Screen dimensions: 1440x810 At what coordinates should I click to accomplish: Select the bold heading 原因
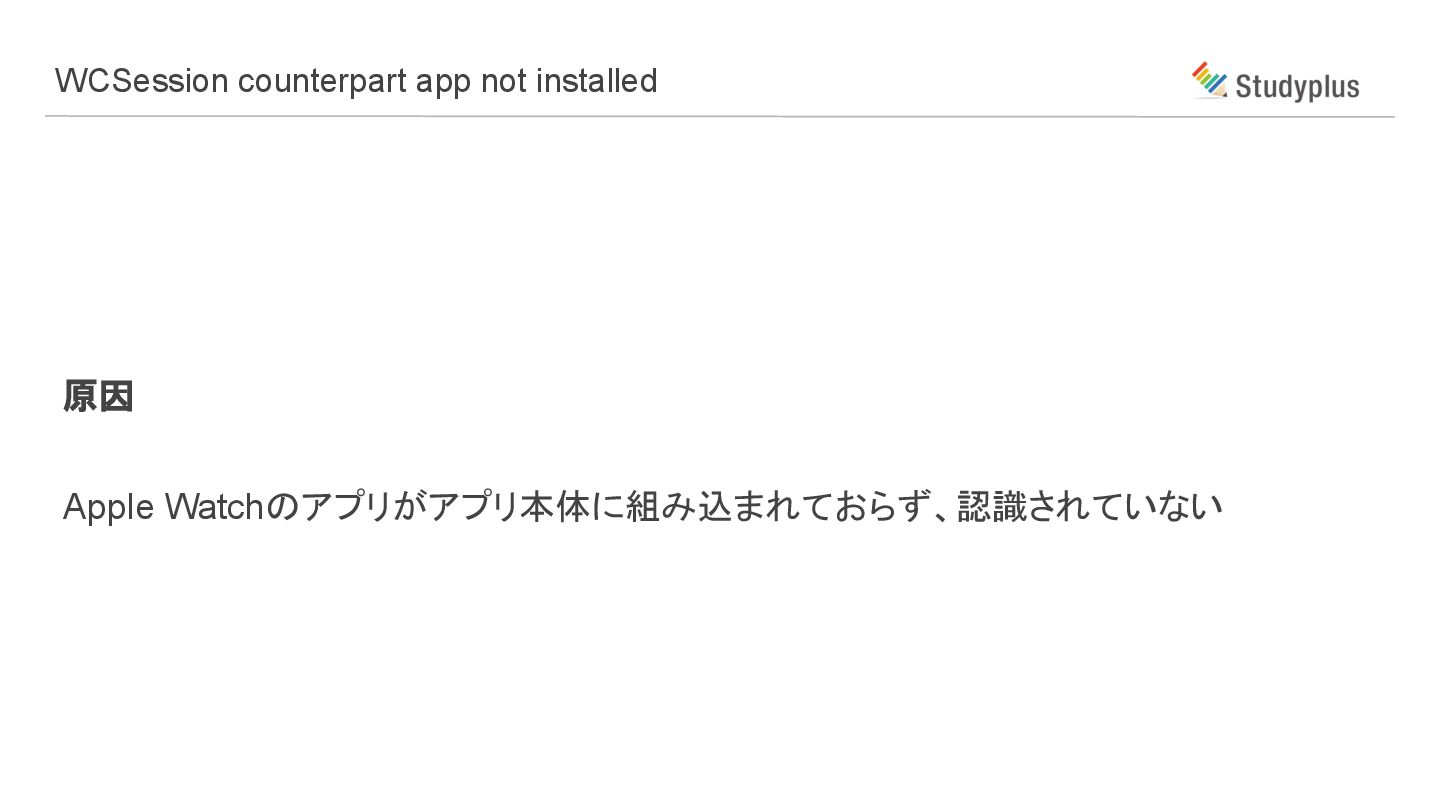[x=98, y=396]
